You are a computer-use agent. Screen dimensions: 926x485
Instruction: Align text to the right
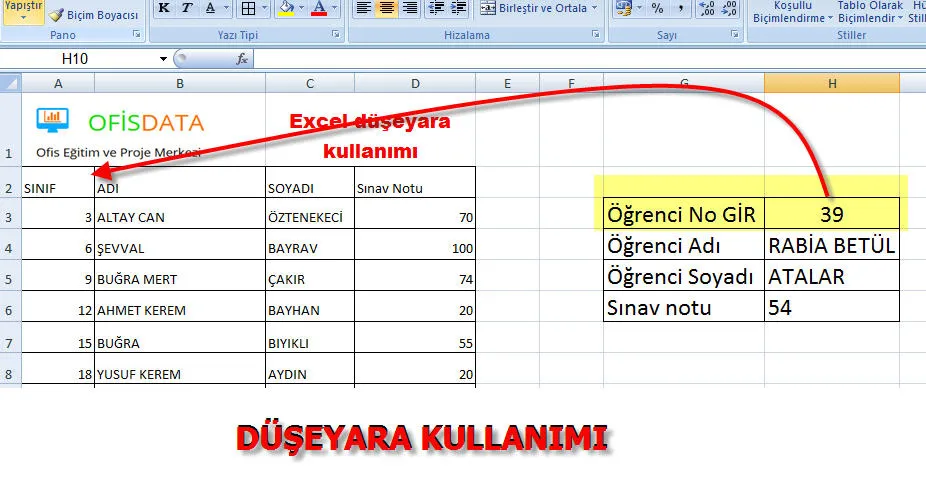click(410, 9)
